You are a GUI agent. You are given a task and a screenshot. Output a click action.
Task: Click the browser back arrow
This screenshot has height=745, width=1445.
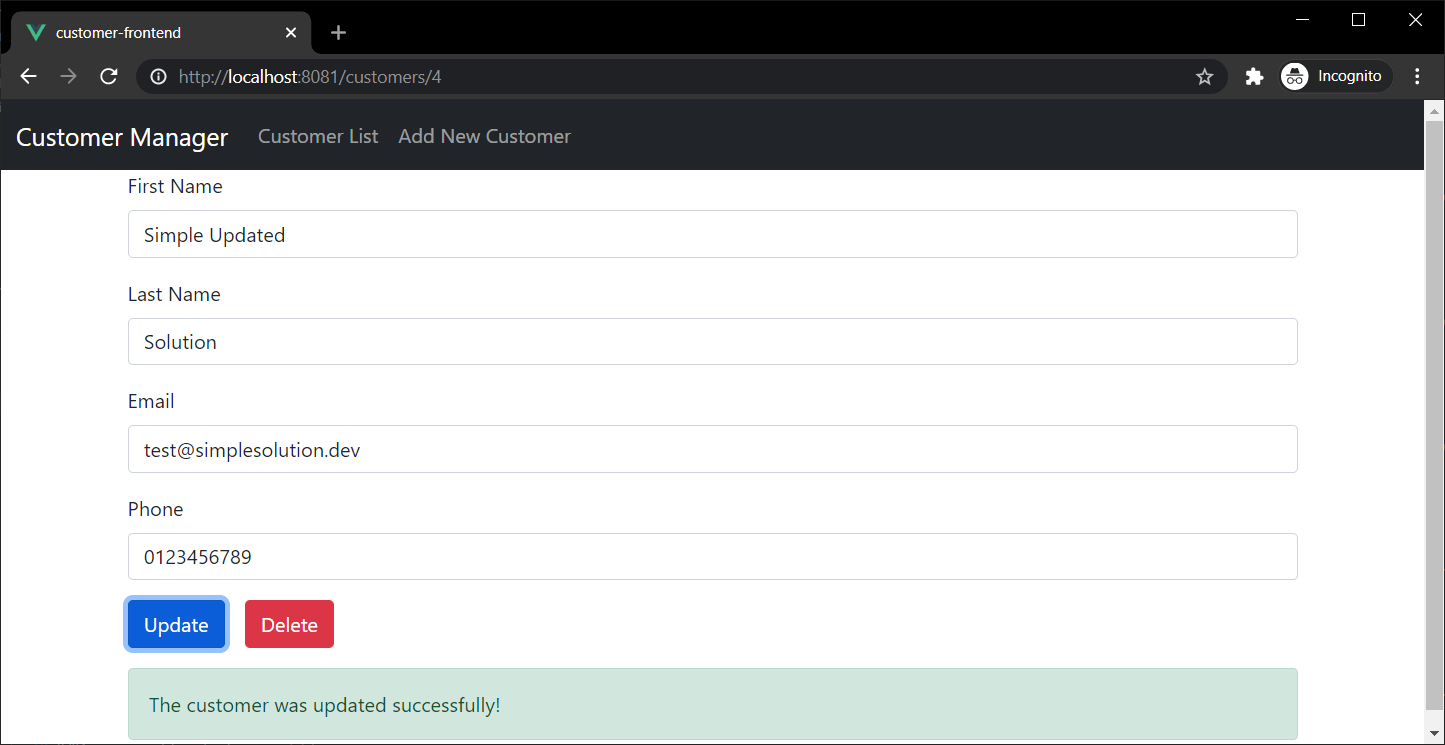point(28,77)
